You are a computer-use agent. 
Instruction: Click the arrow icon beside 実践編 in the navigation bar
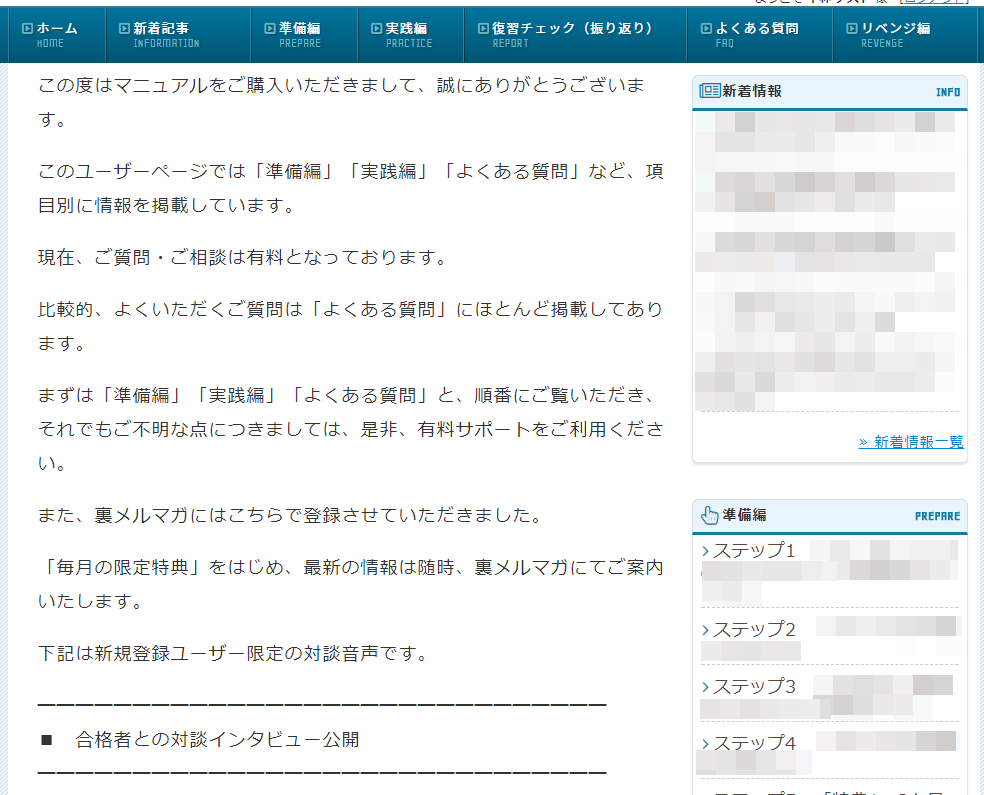(x=376, y=29)
